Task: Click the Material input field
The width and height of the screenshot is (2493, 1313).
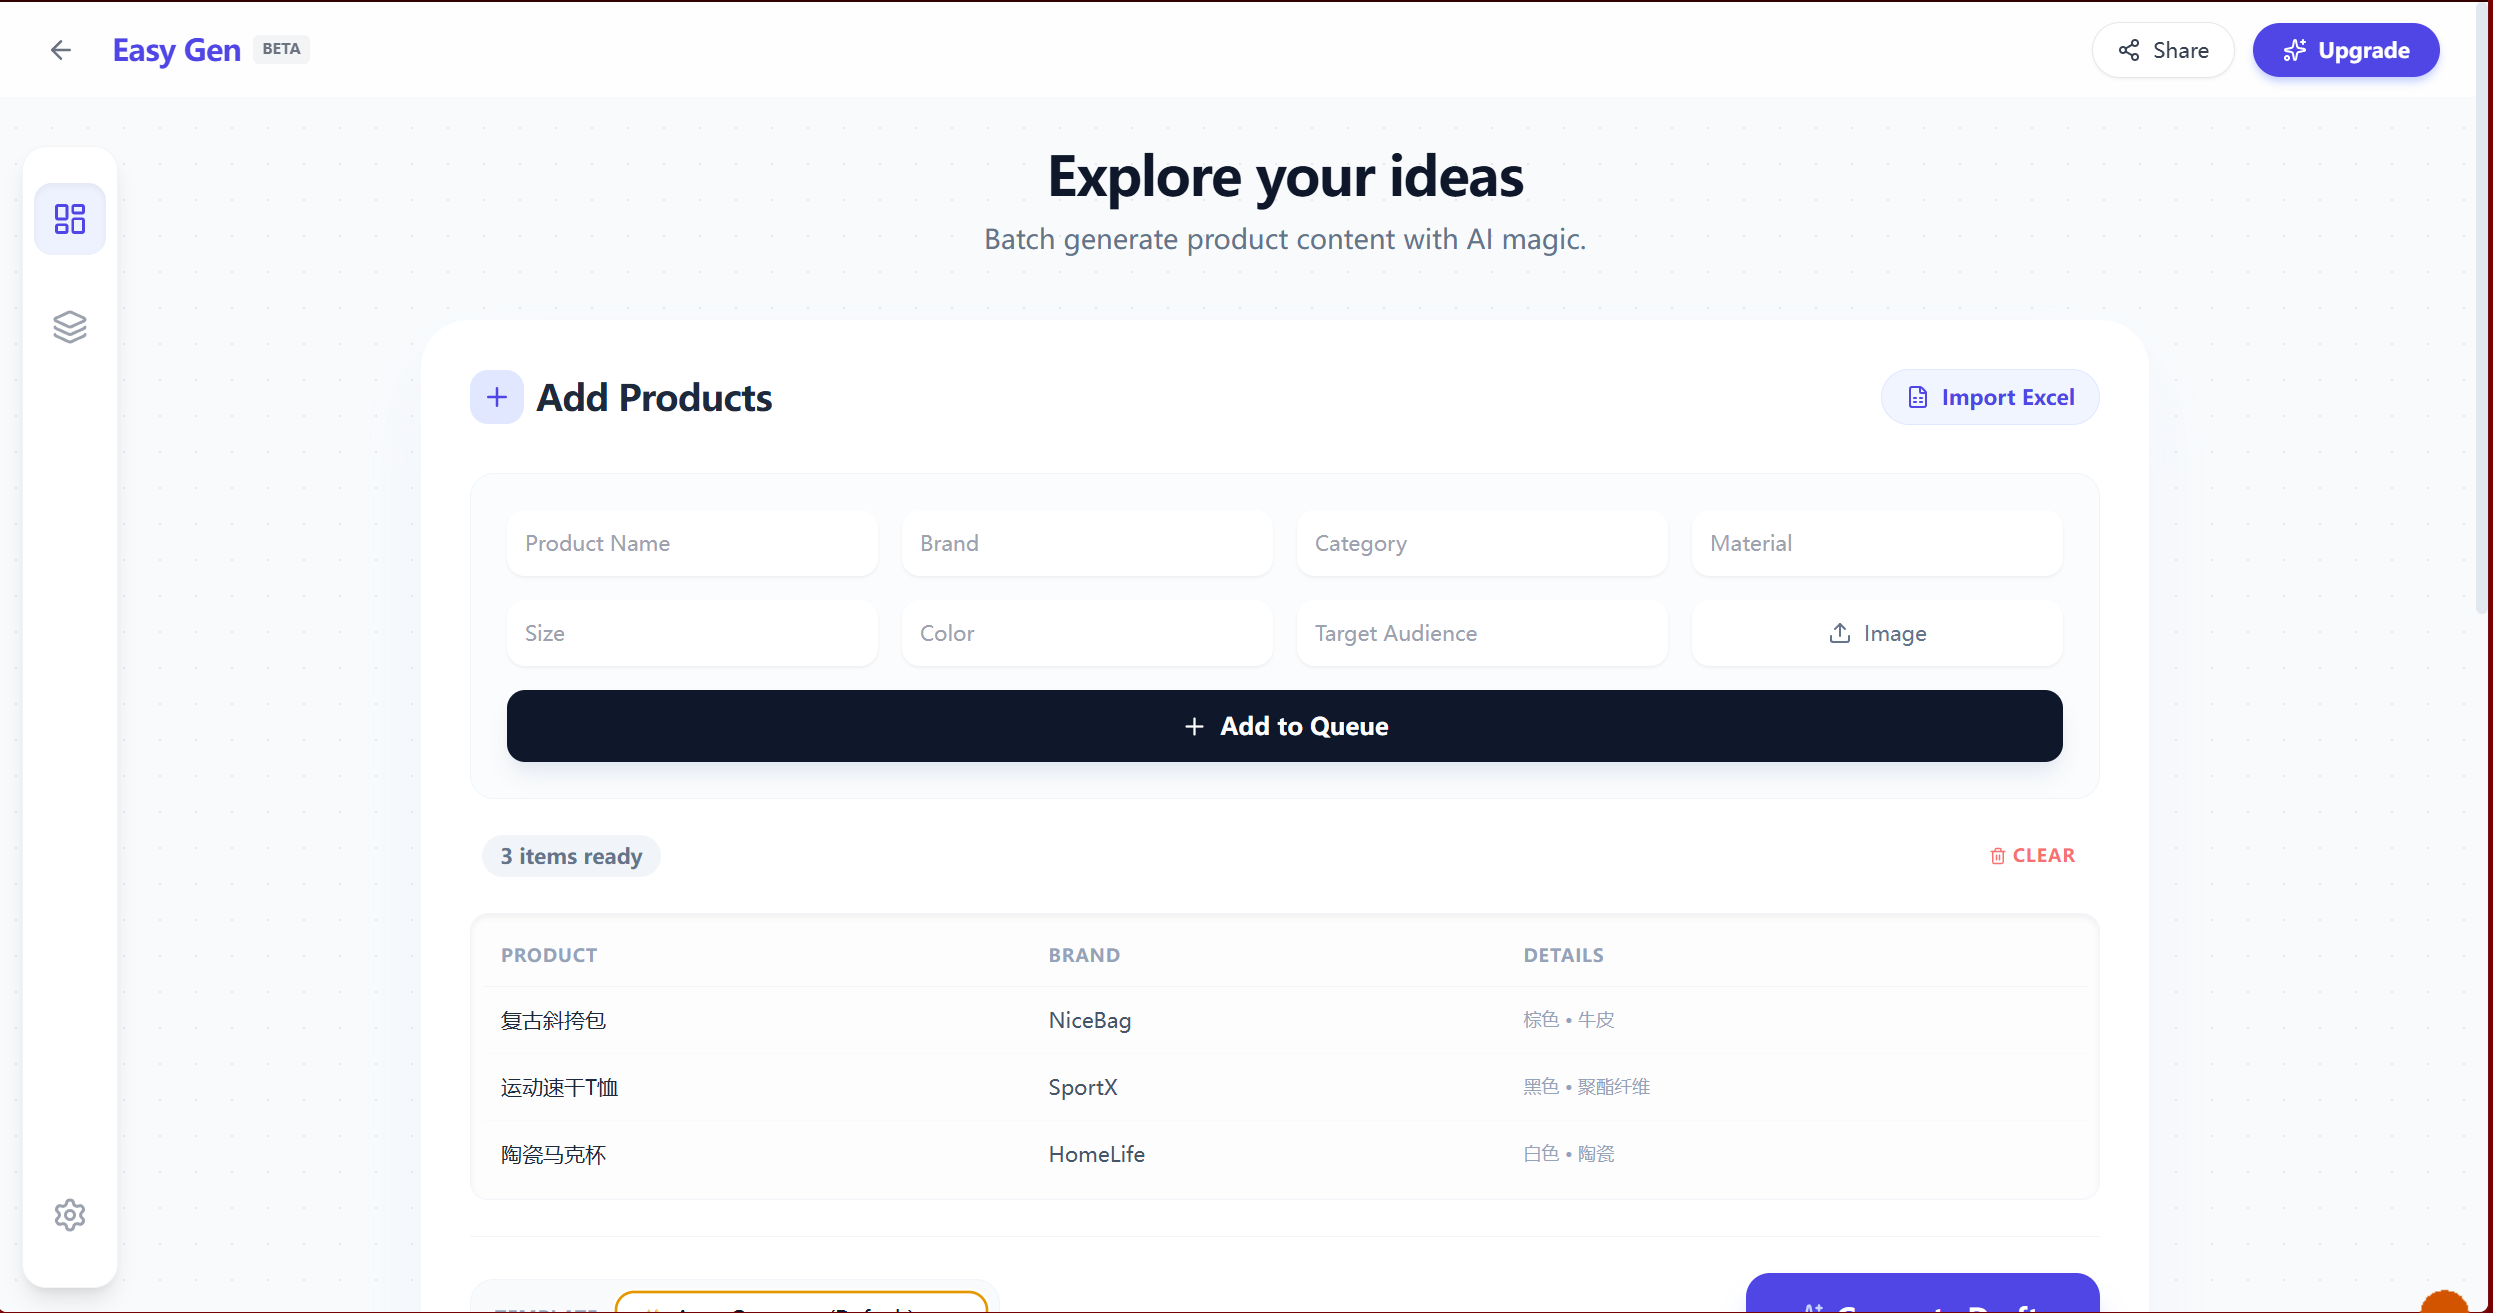Action: click(1877, 544)
